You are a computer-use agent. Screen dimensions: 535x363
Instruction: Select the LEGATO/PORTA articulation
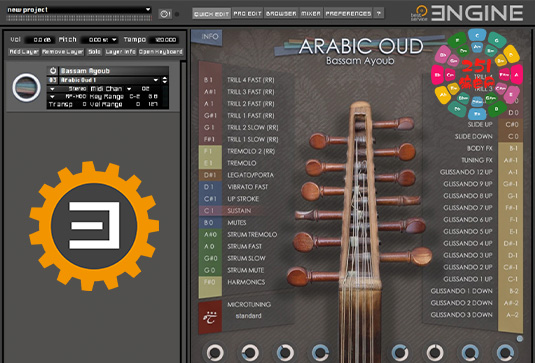(x=250, y=175)
